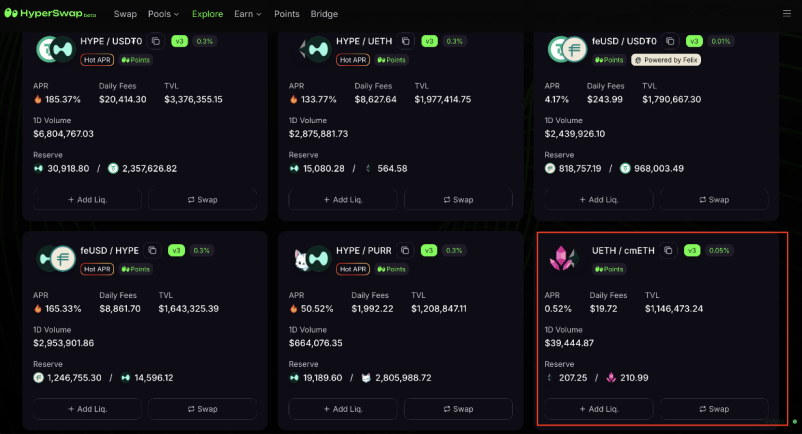Open the Bridge page

pyautogui.click(x=324, y=14)
